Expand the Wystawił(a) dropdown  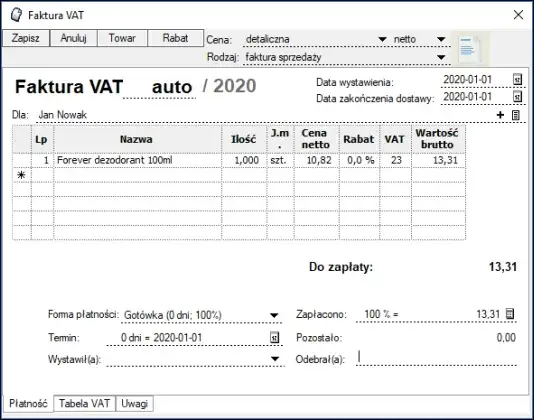coord(275,359)
